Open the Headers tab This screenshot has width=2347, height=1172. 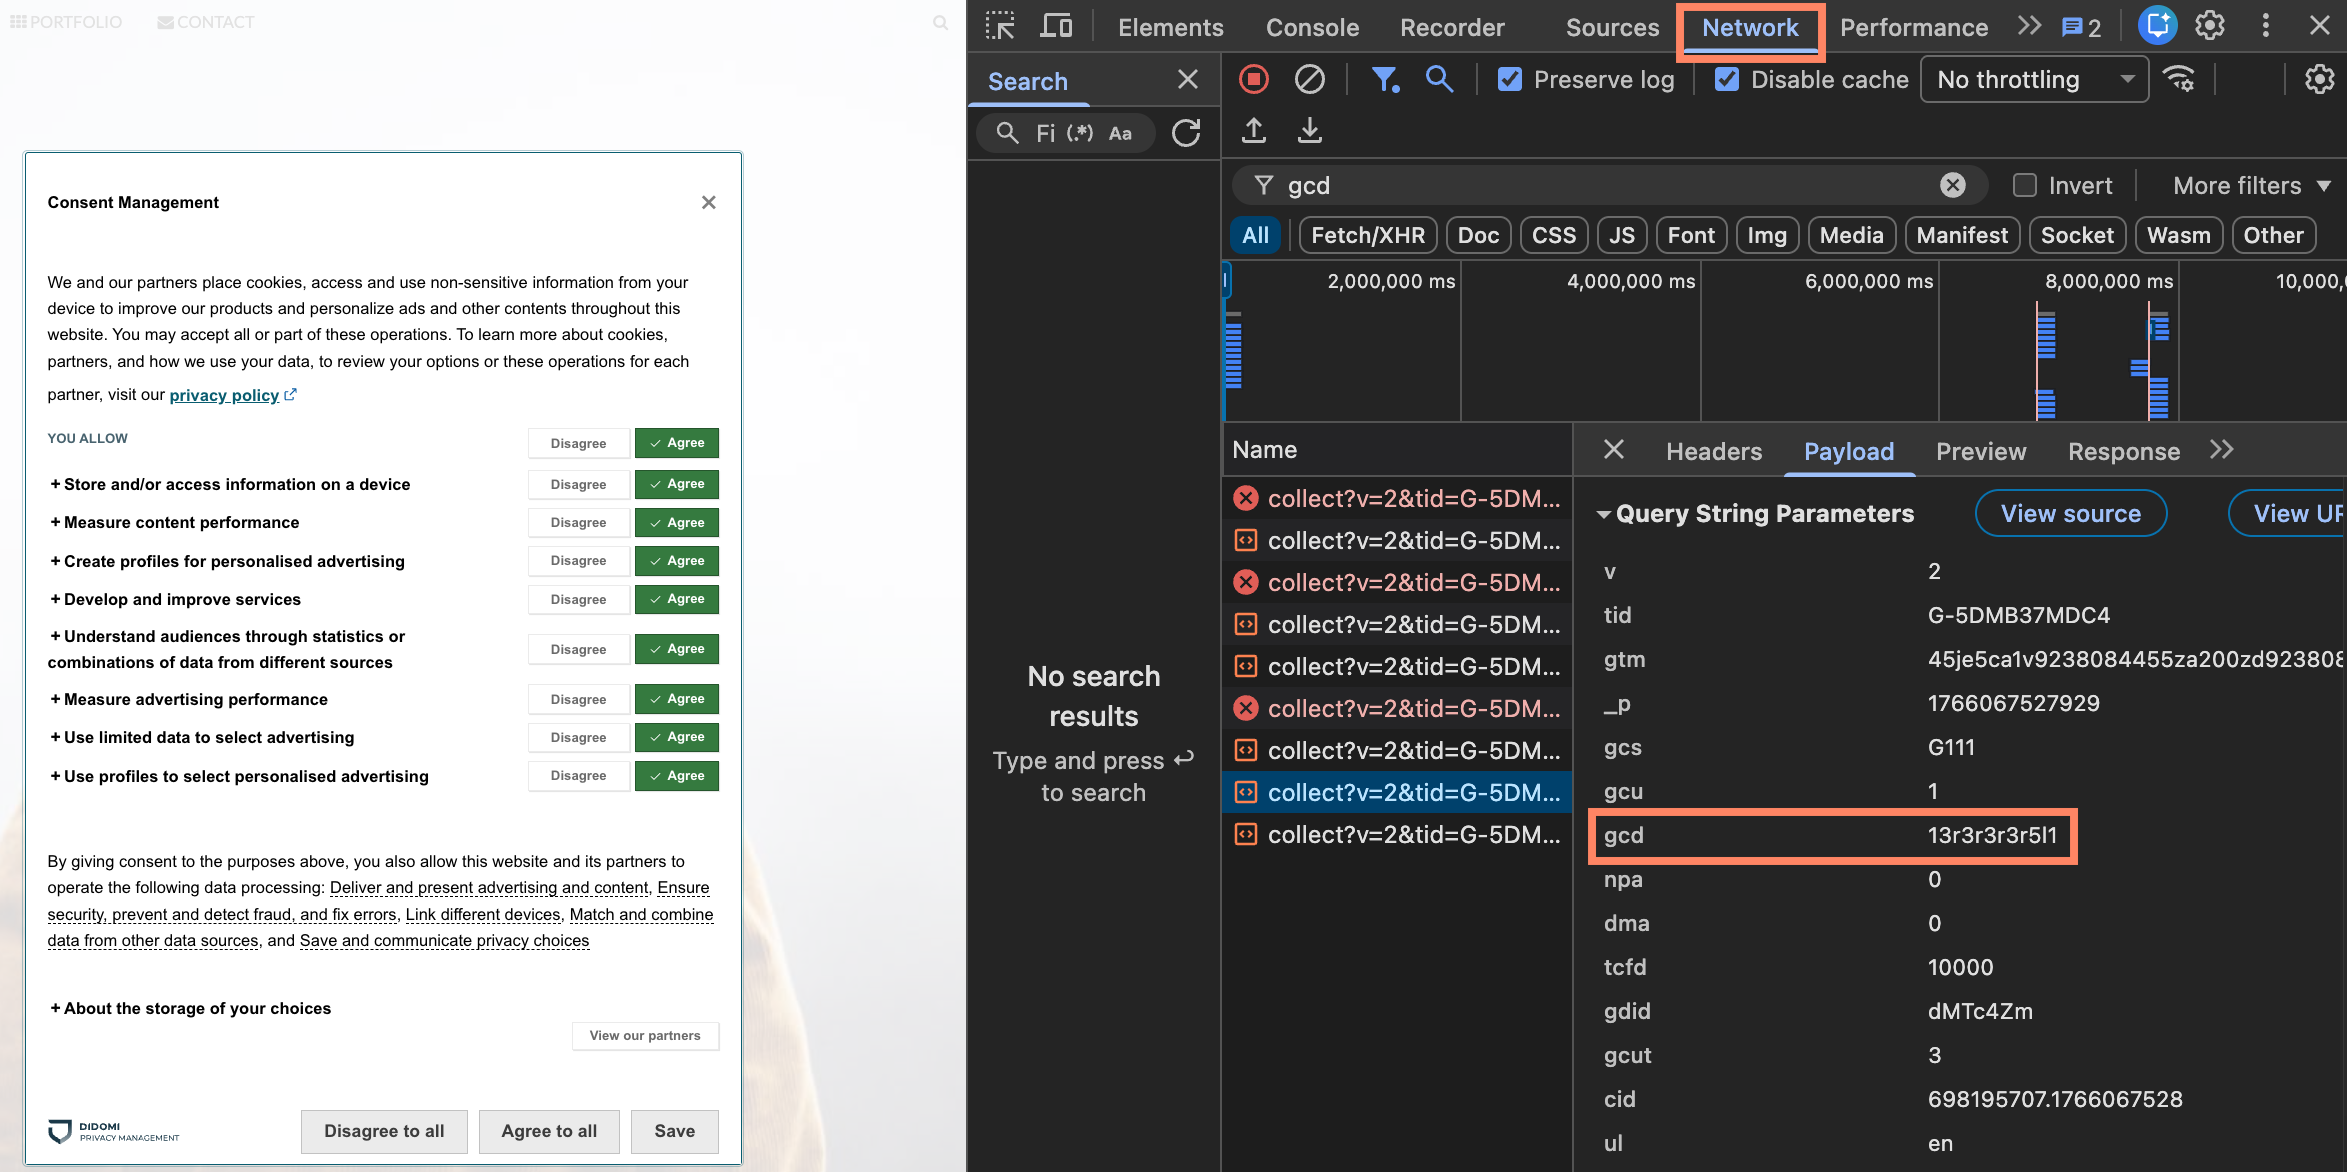[1713, 451]
